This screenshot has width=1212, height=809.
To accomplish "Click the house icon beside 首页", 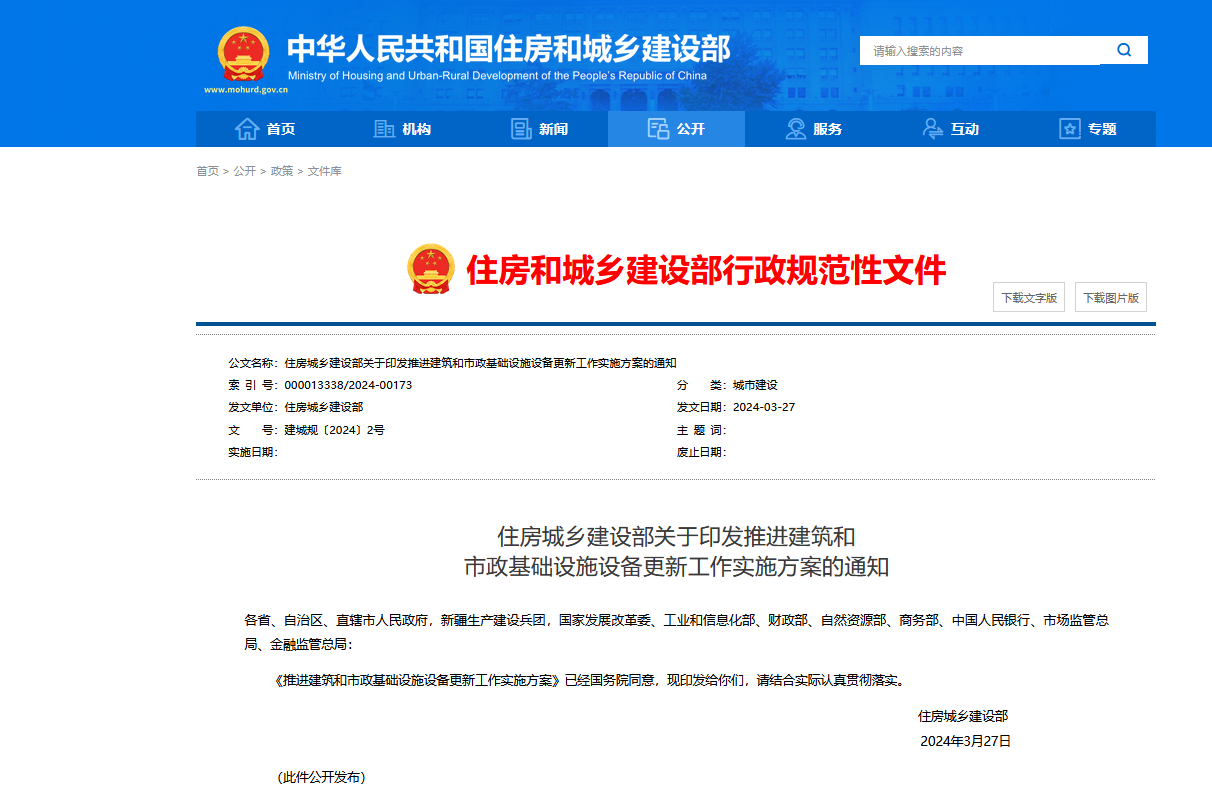I will 247,129.
